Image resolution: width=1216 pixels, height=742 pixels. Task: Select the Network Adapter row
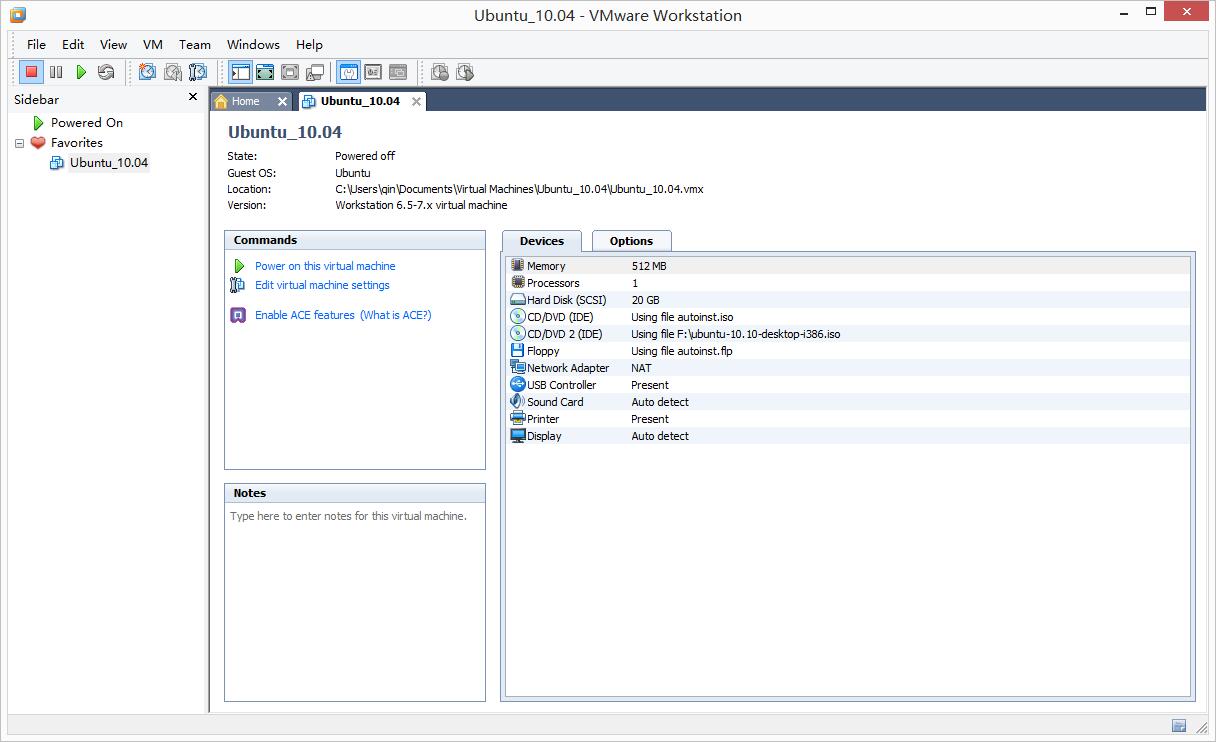point(849,368)
